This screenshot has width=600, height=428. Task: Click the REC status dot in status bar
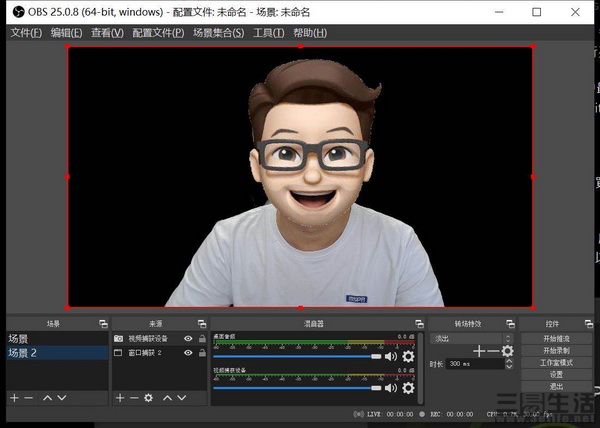(422, 414)
